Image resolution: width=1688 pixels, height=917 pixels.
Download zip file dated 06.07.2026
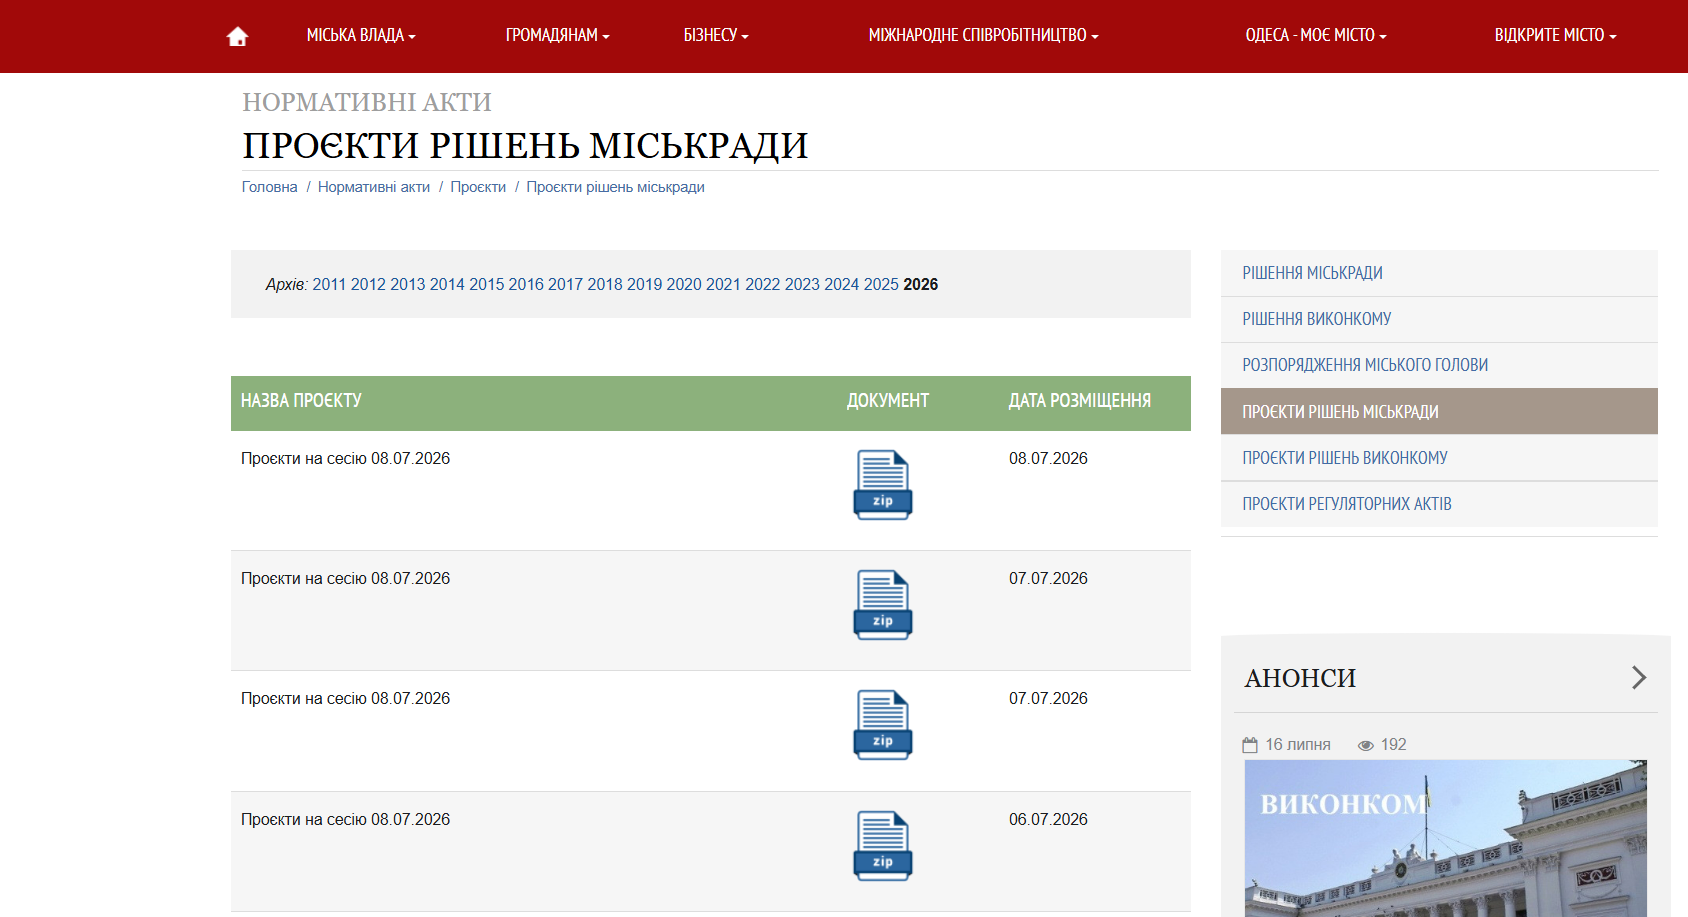click(x=883, y=846)
